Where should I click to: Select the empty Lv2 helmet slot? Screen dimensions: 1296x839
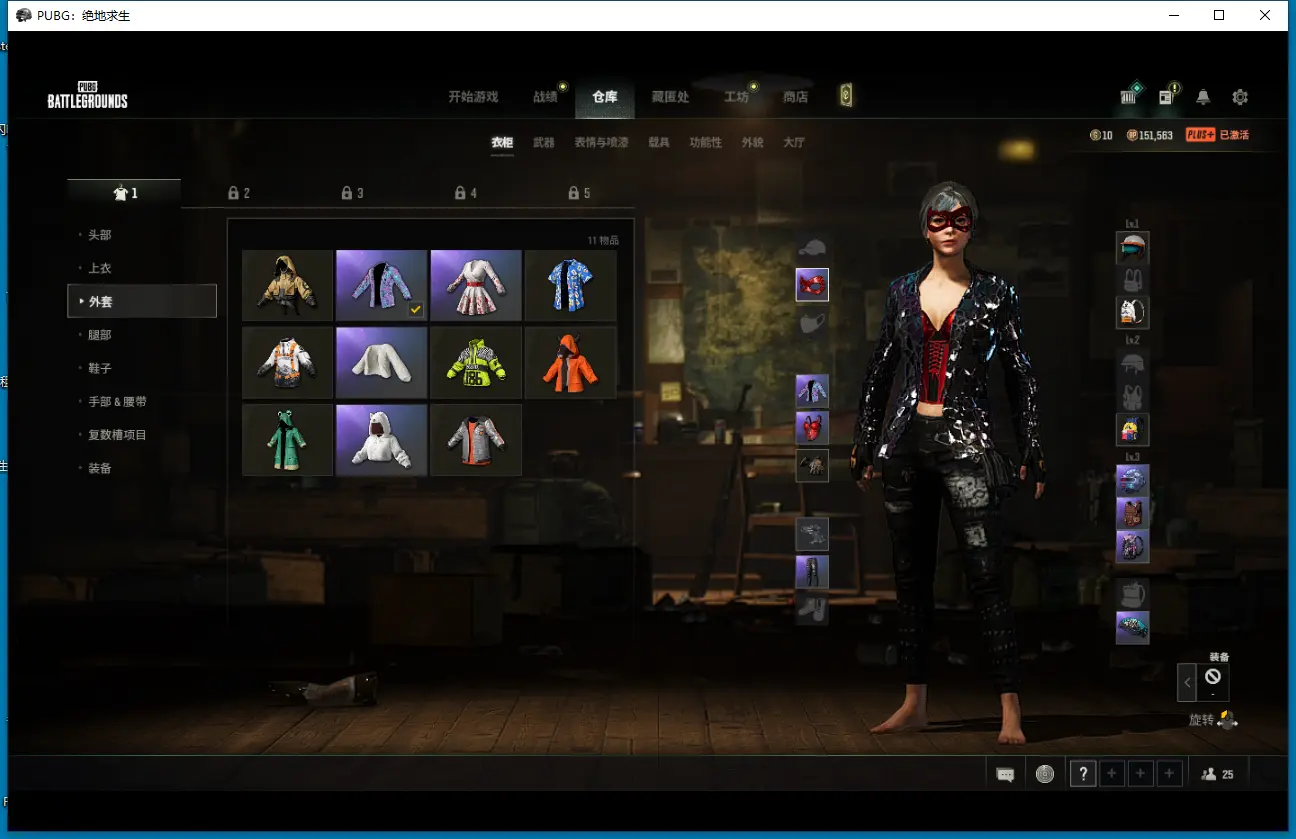(1133, 364)
